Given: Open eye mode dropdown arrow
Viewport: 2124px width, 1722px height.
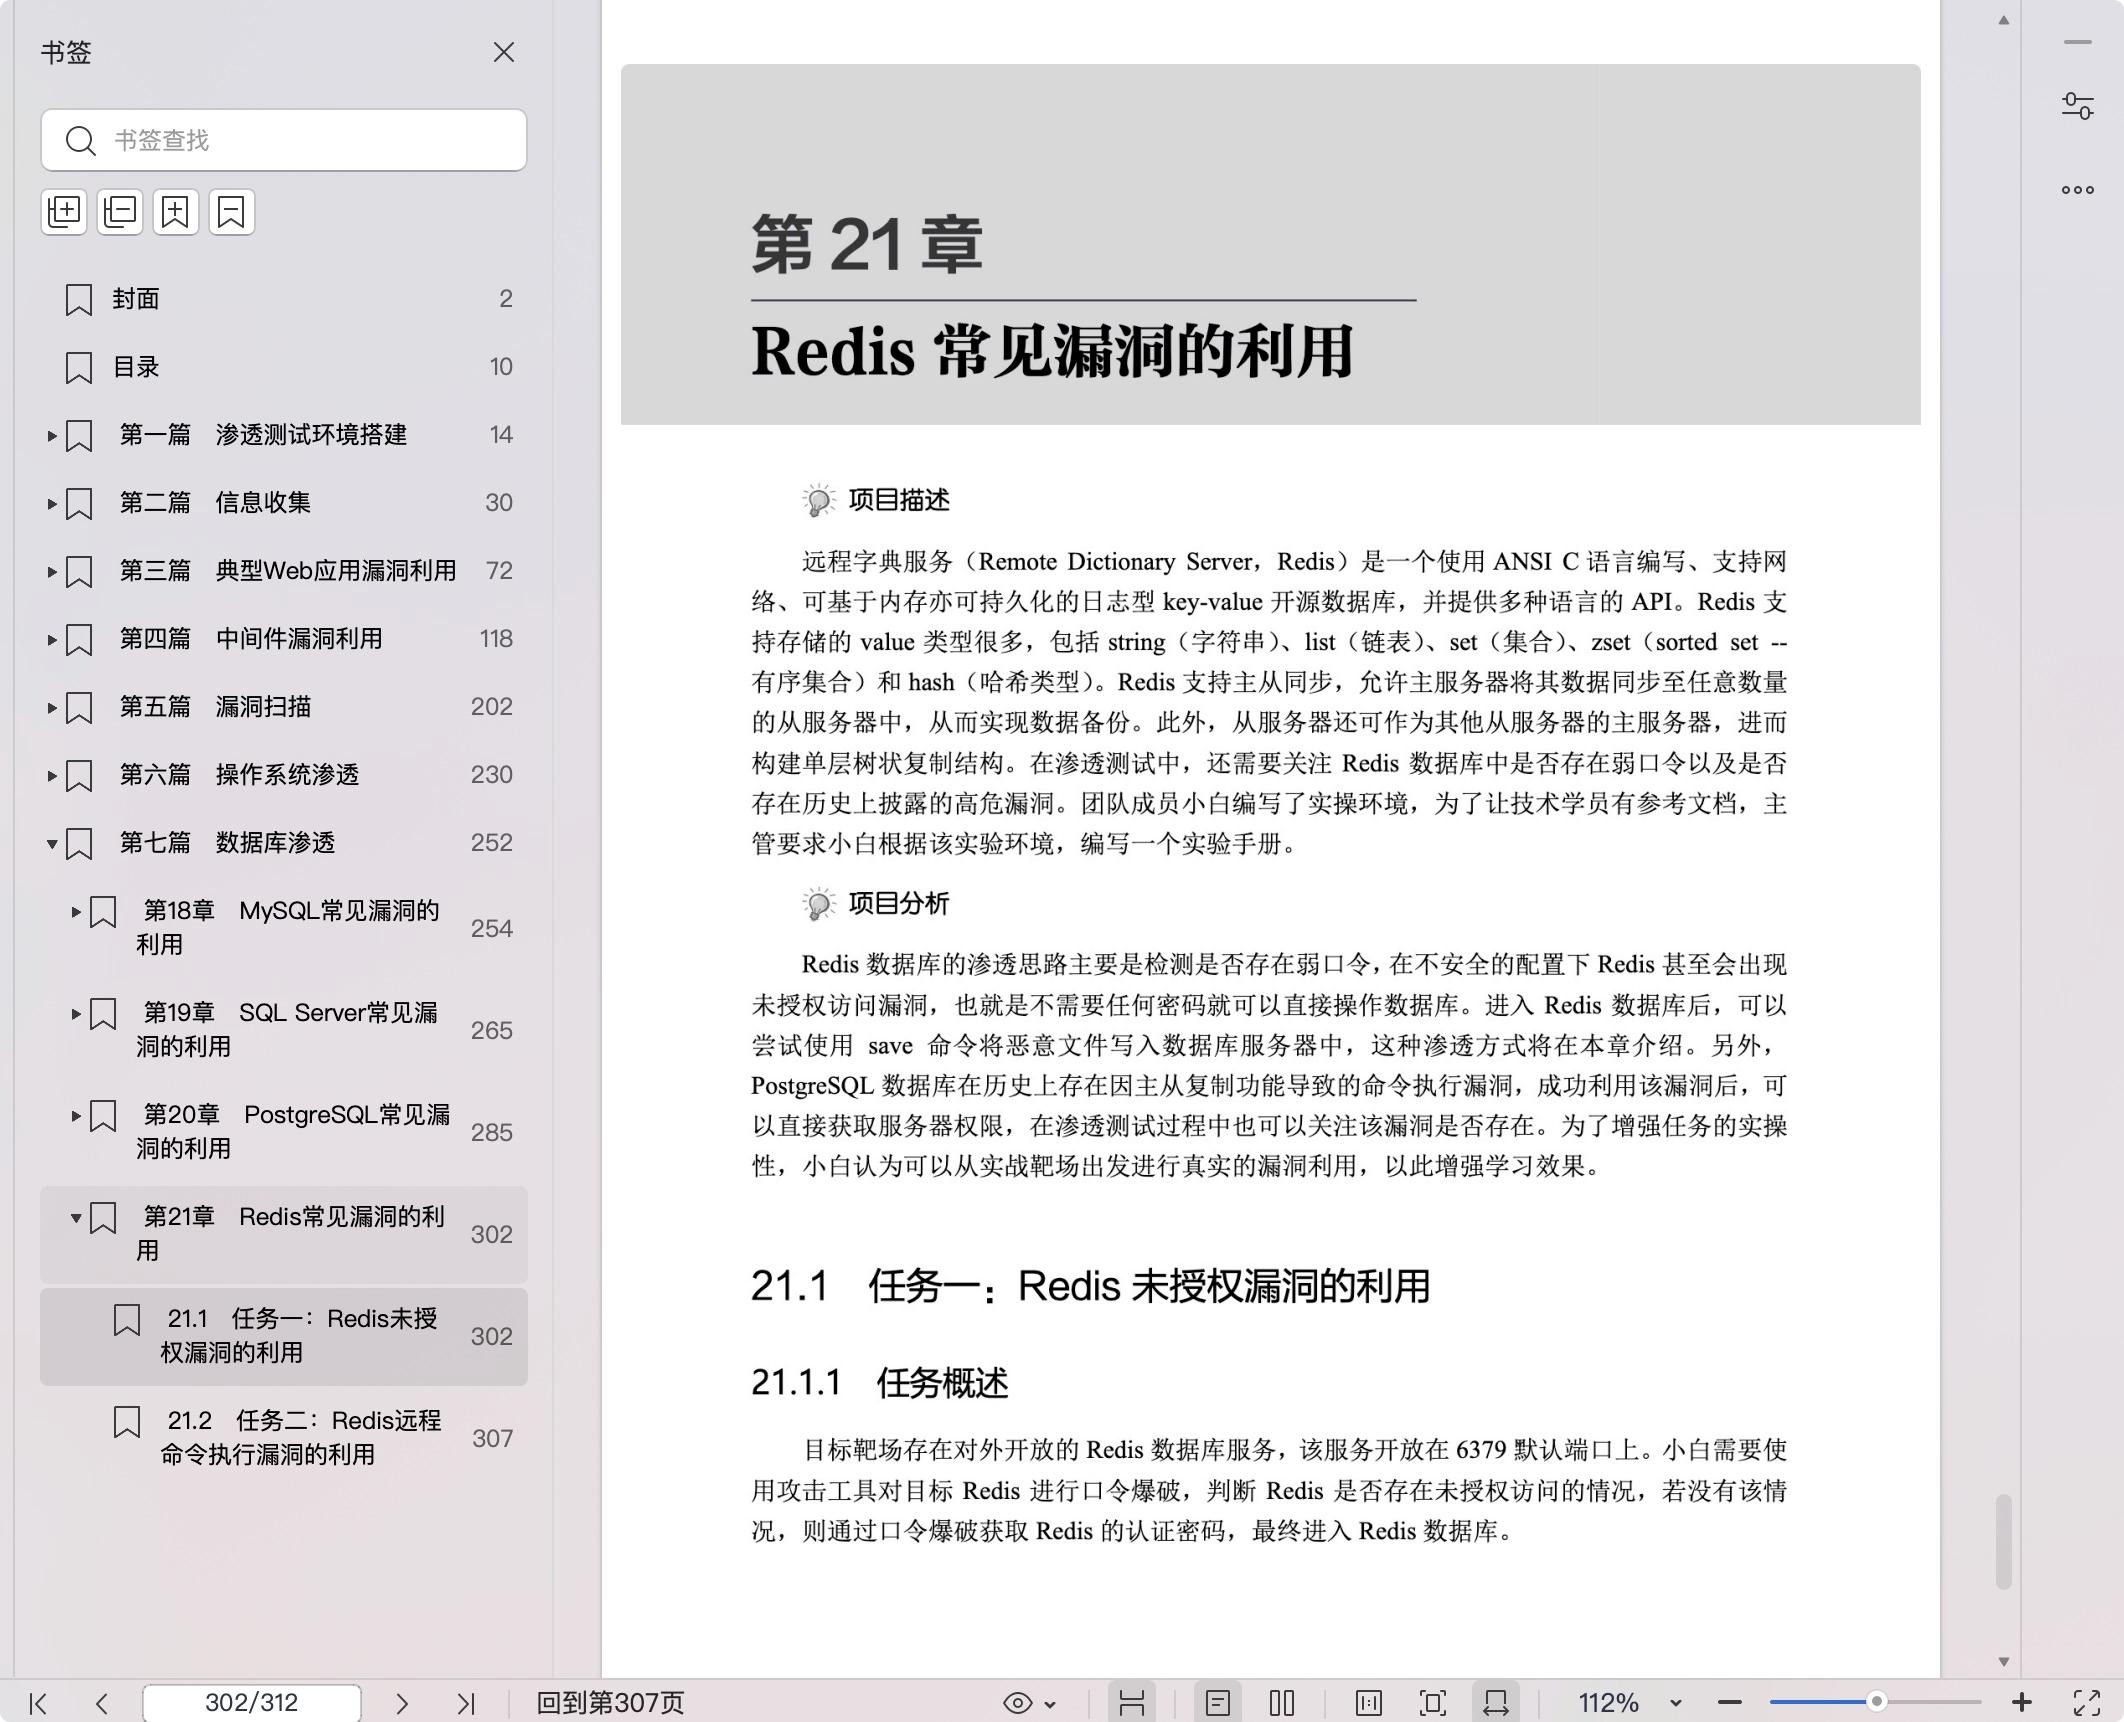Looking at the screenshot, I should coord(1050,1704).
